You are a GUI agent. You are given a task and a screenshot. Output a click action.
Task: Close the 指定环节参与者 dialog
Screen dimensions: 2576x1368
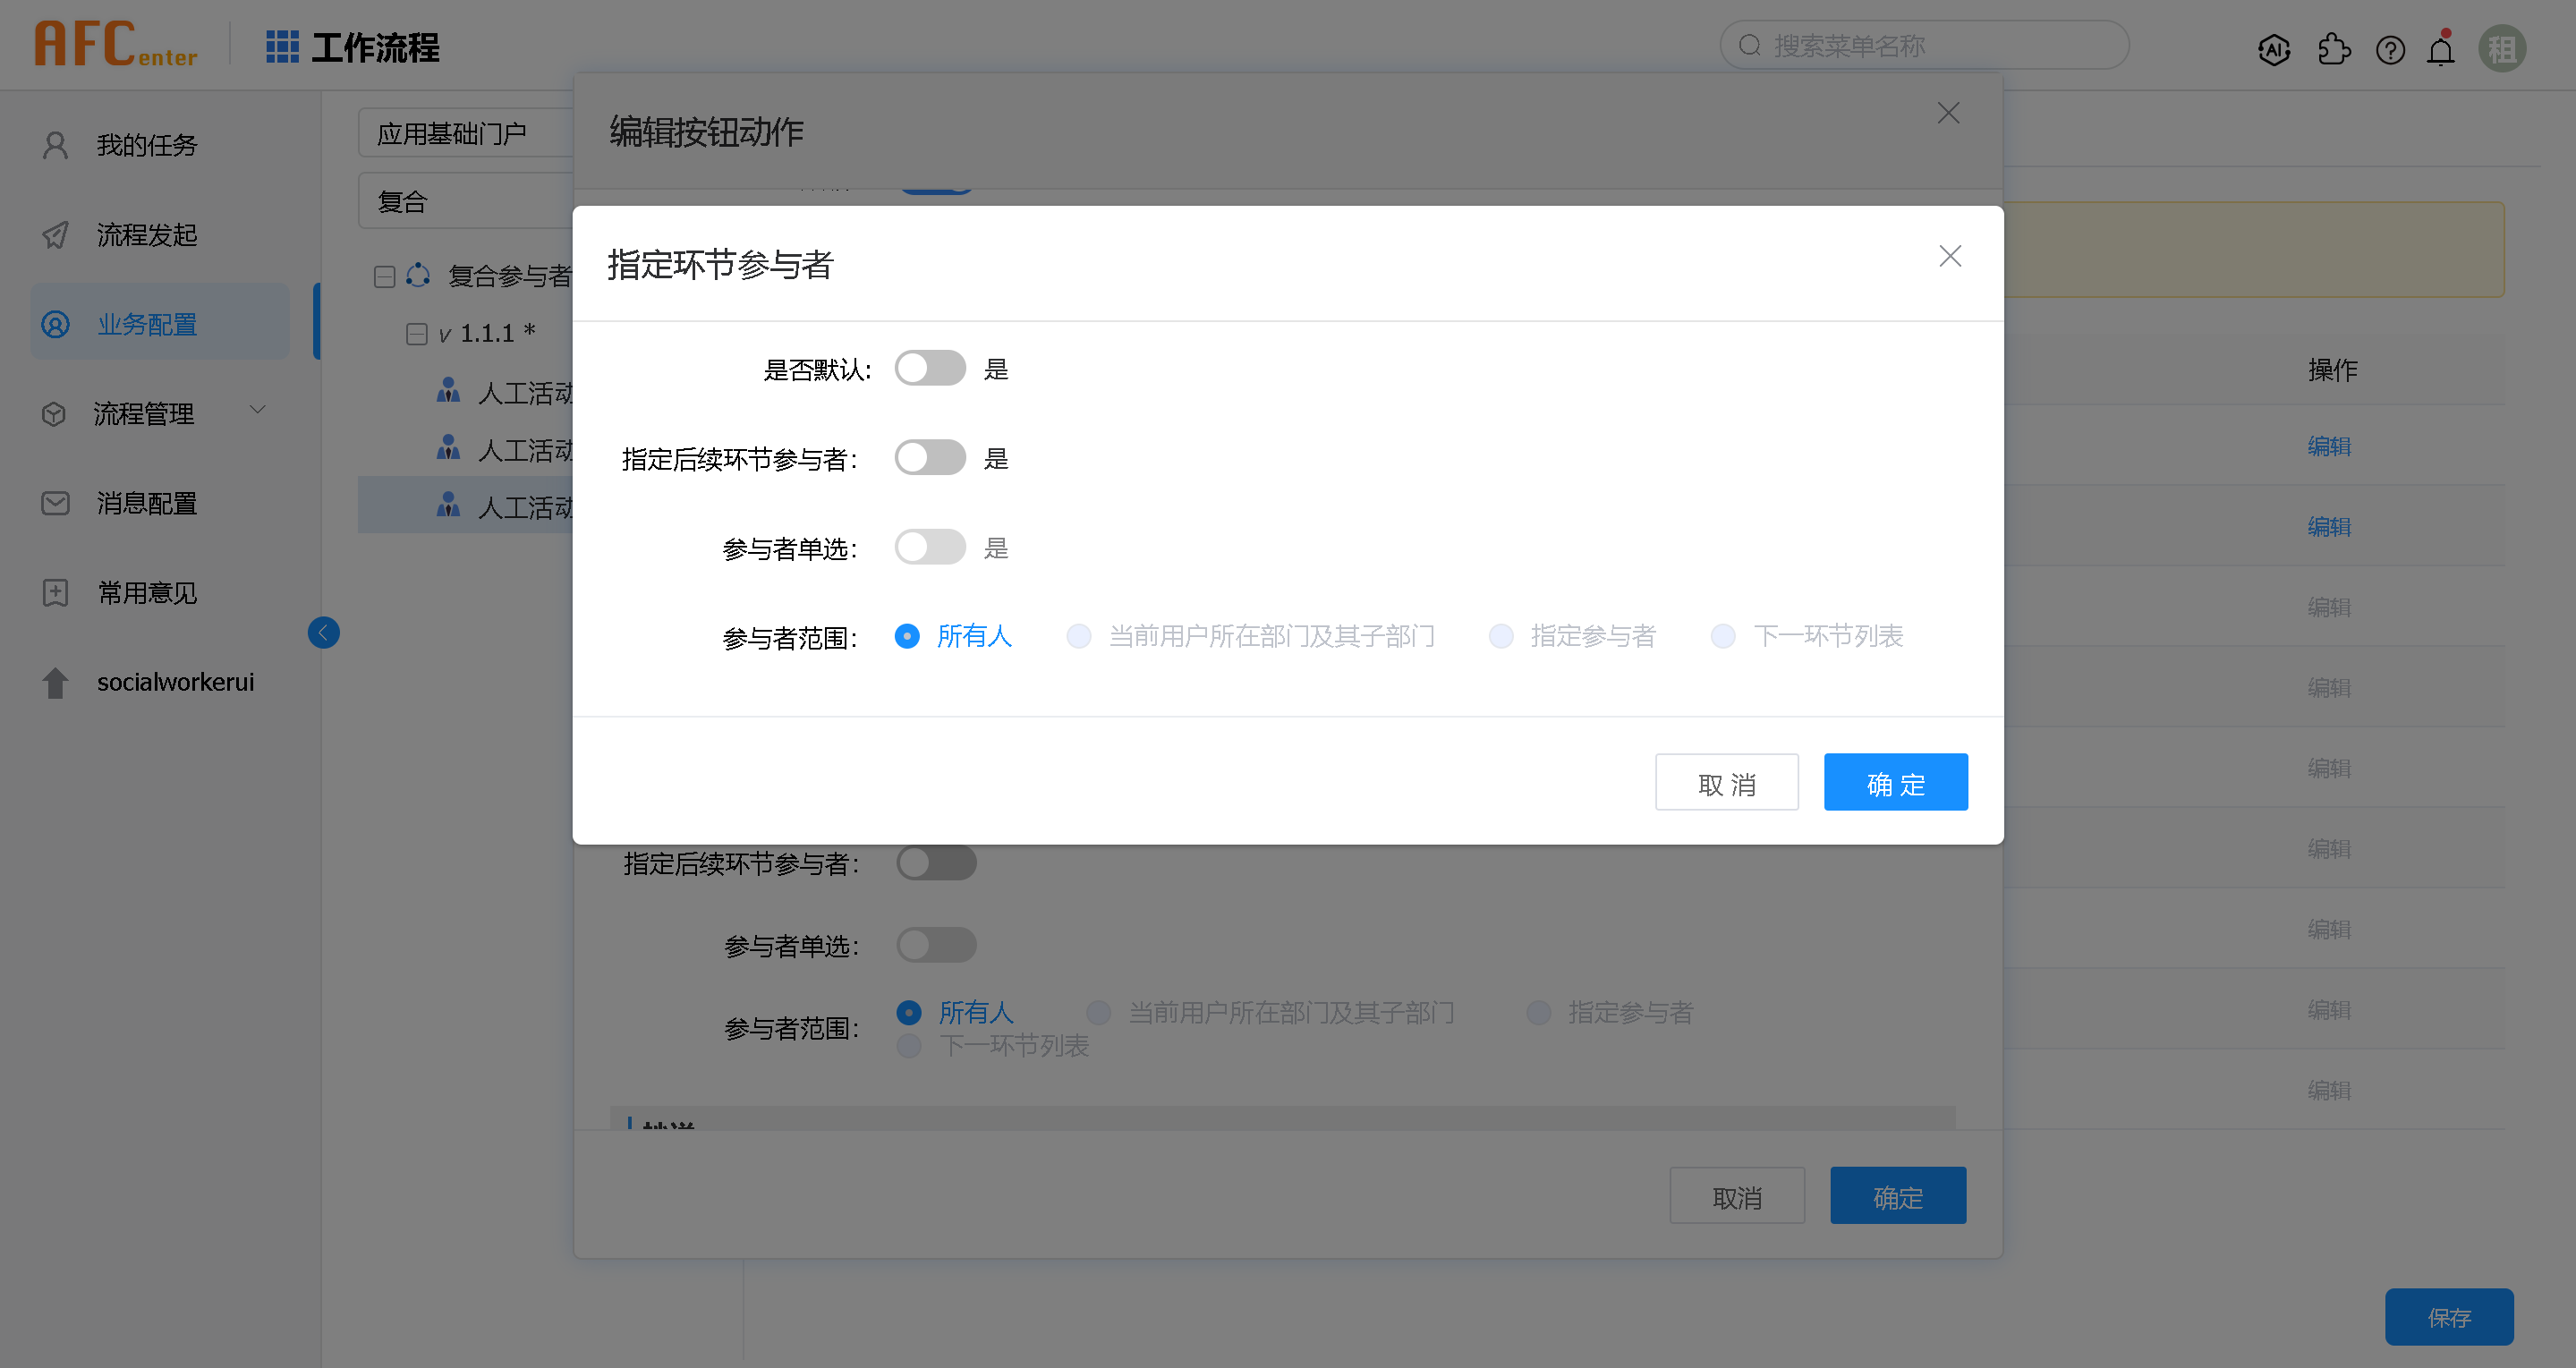pyautogui.click(x=1949, y=256)
